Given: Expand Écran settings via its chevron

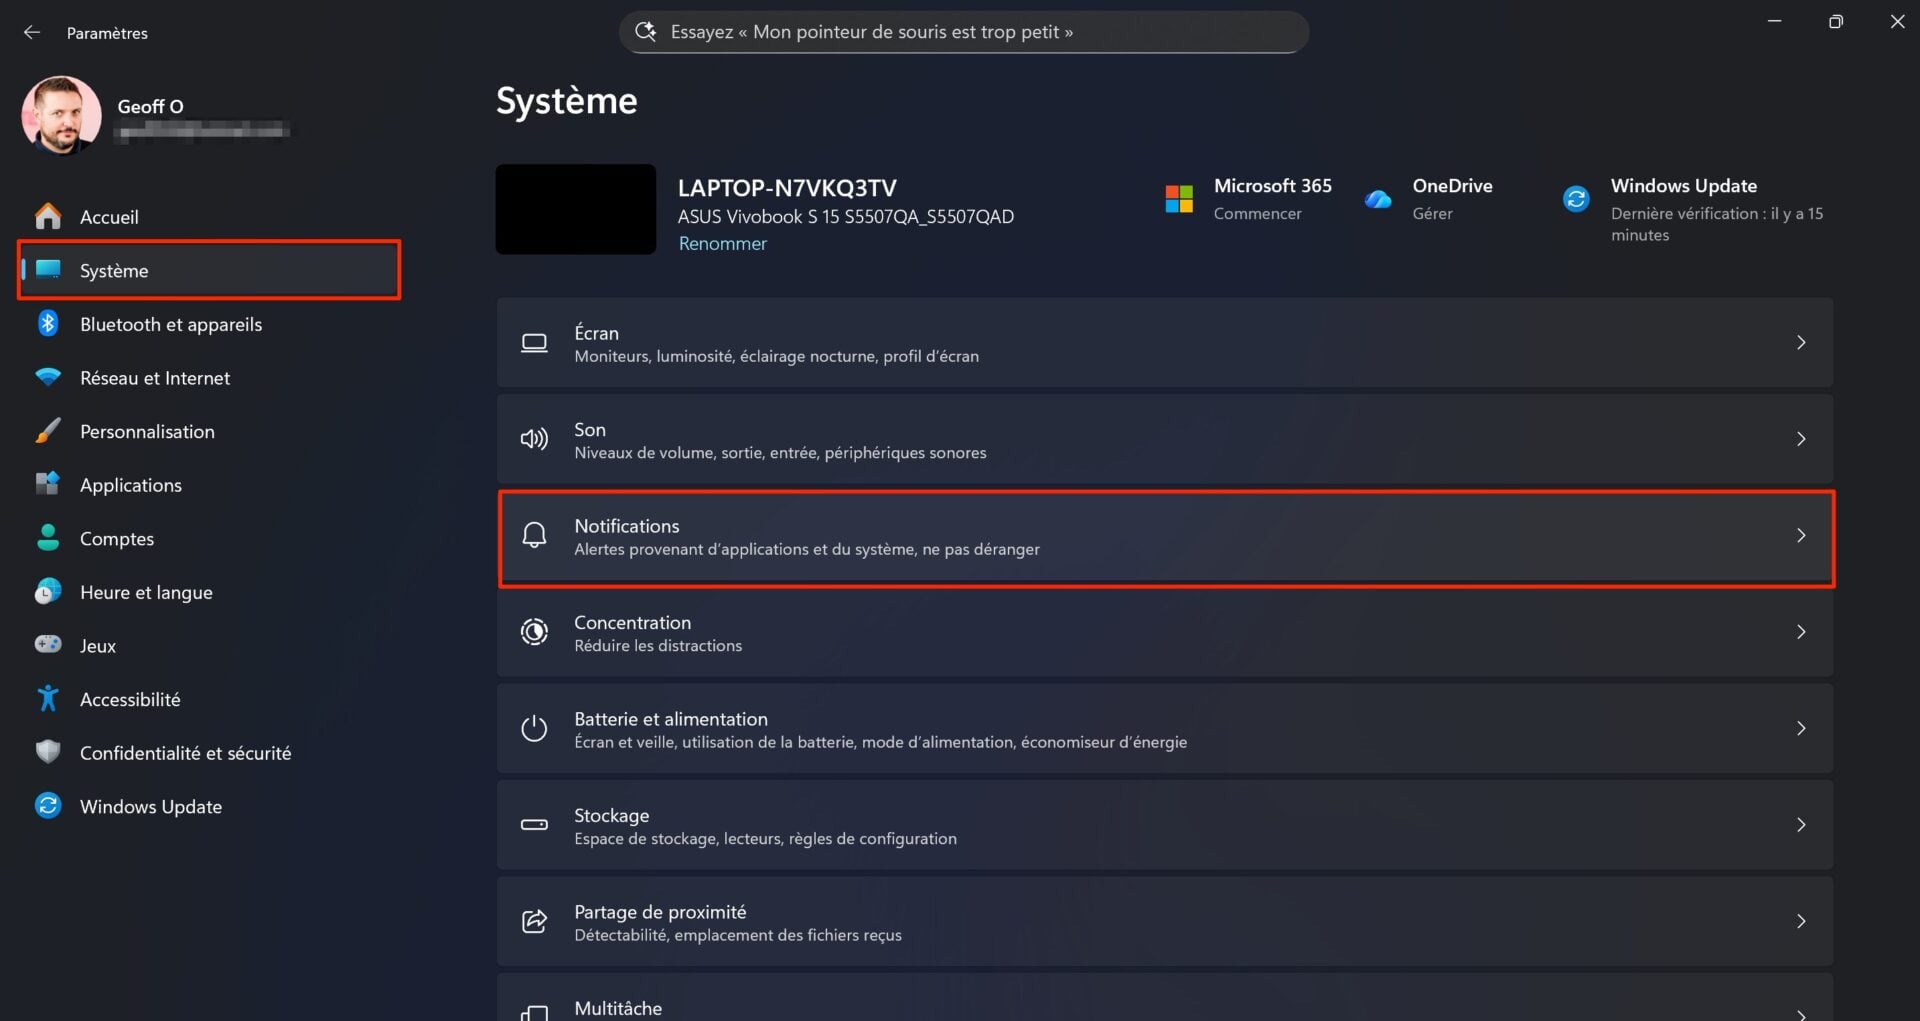Looking at the screenshot, I should coord(1800,343).
